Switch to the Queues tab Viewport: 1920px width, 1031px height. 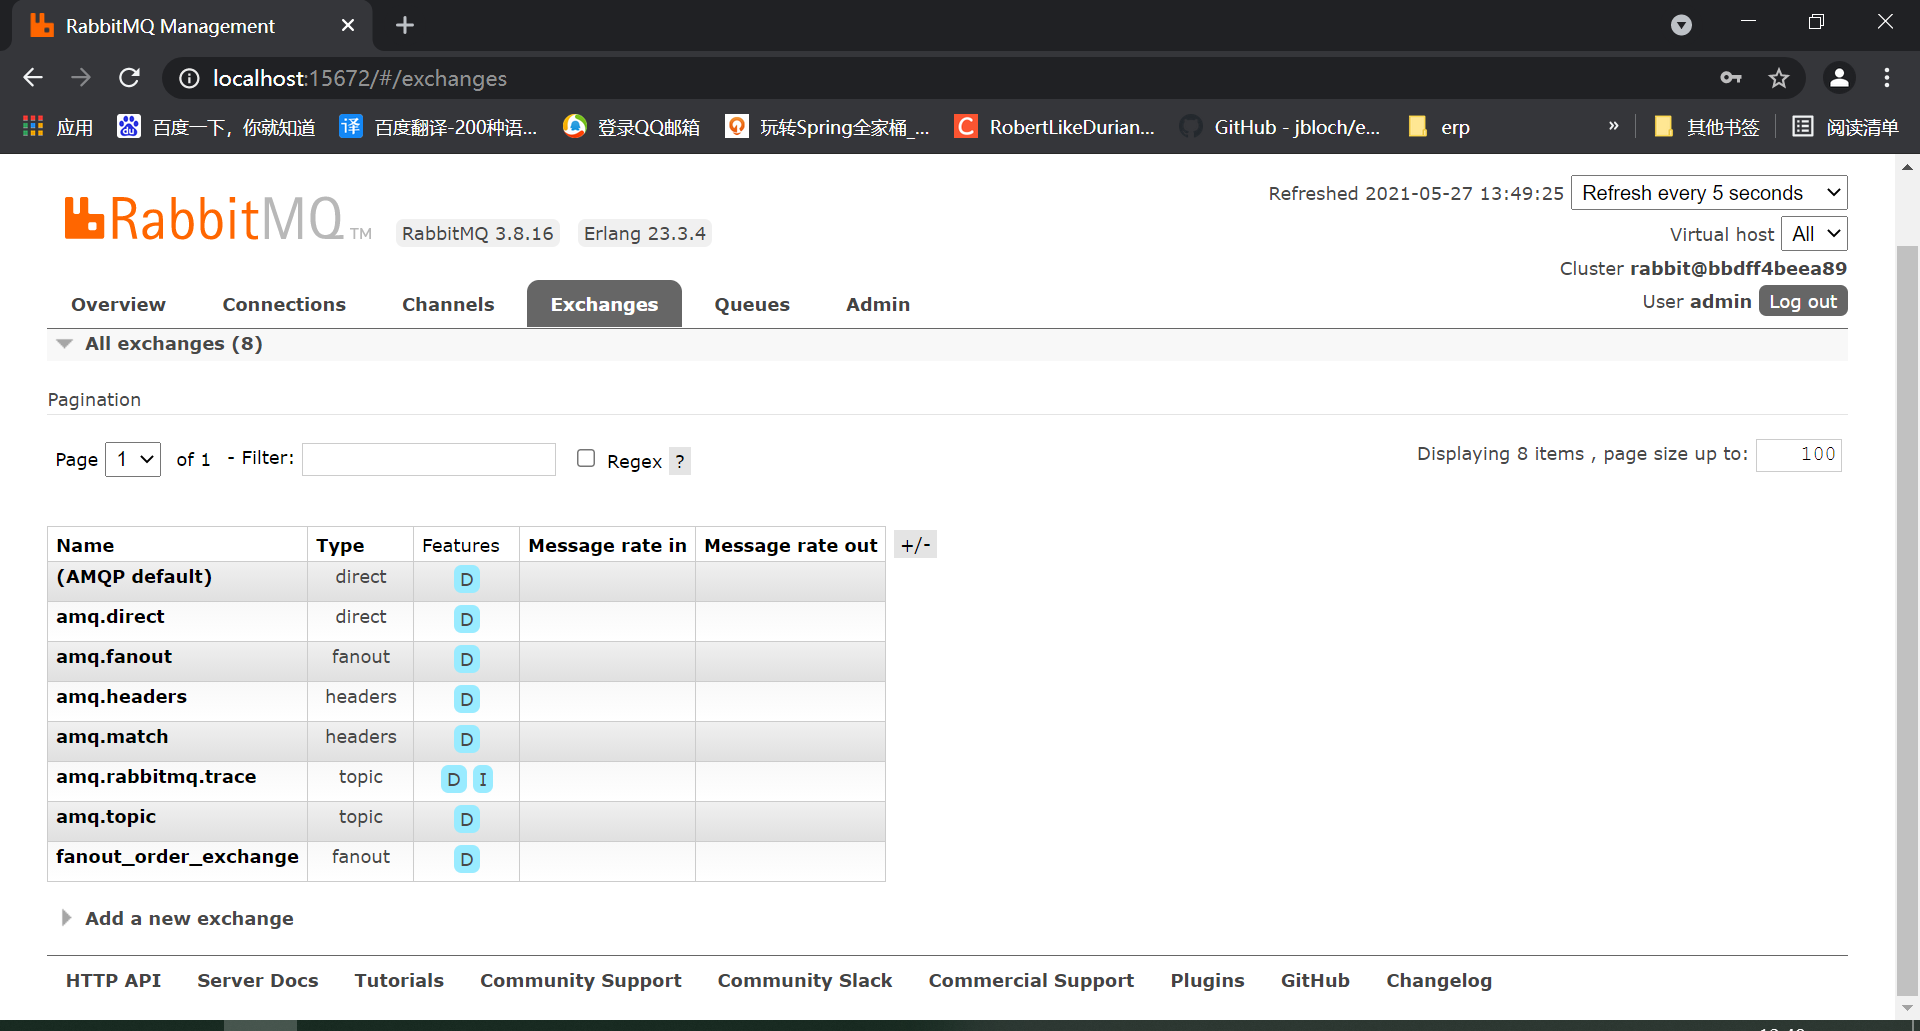[x=752, y=304]
